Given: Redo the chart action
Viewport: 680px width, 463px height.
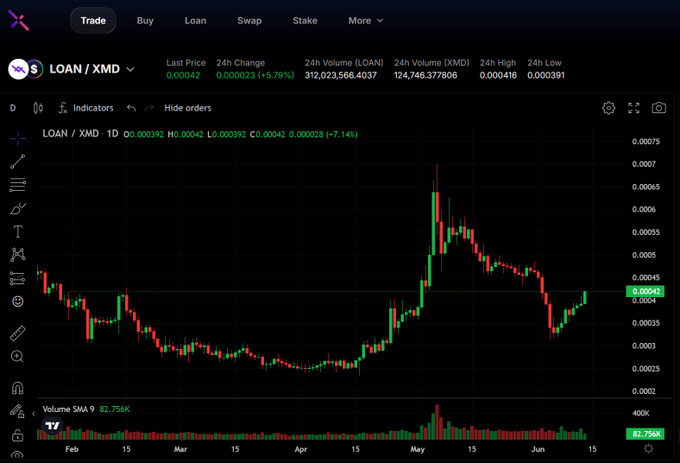Looking at the screenshot, I should pyautogui.click(x=149, y=108).
